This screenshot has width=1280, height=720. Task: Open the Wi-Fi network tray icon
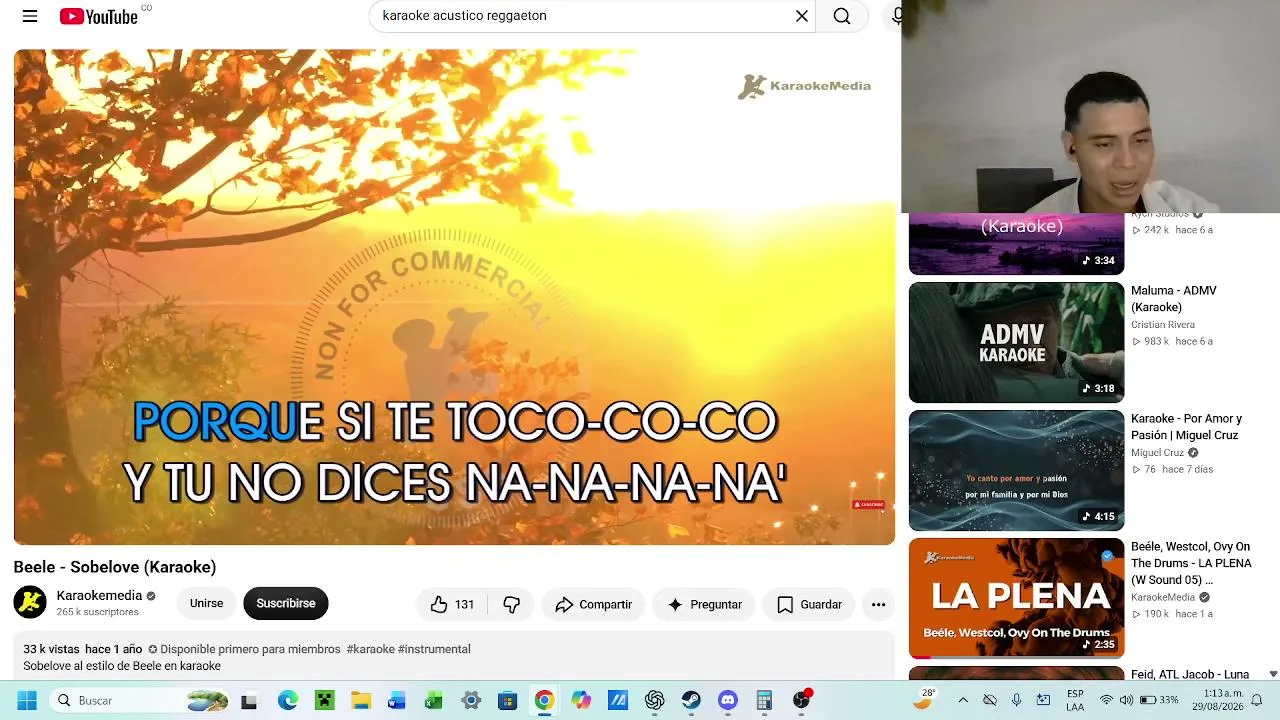(x=1106, y=700)
